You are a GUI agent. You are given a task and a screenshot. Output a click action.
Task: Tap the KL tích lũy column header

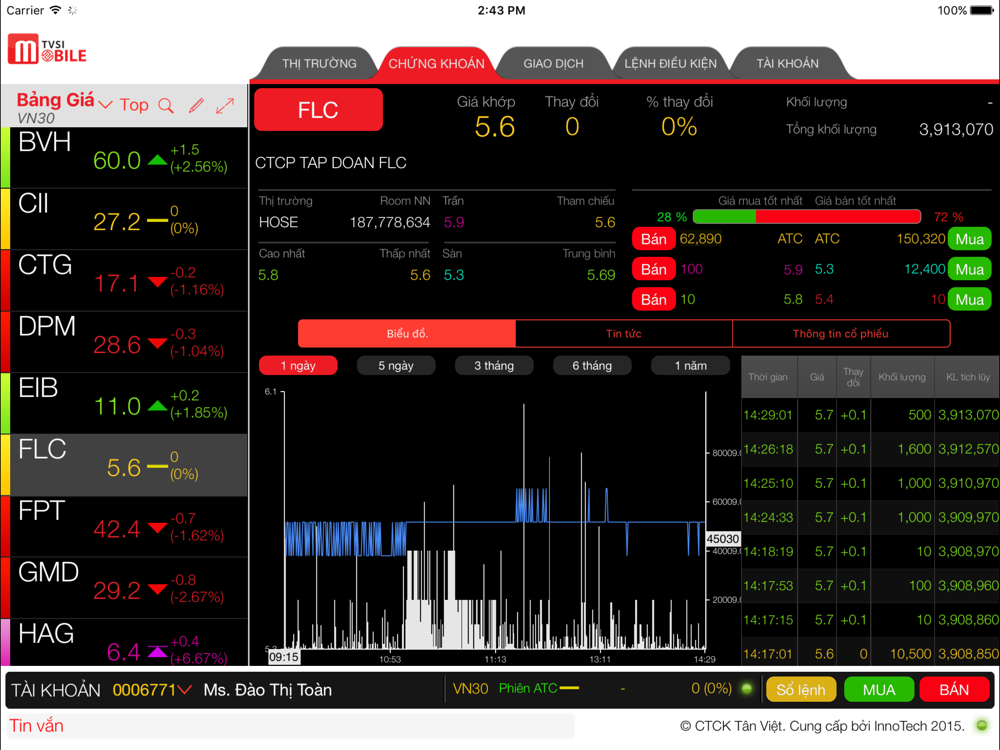(967, 377)
